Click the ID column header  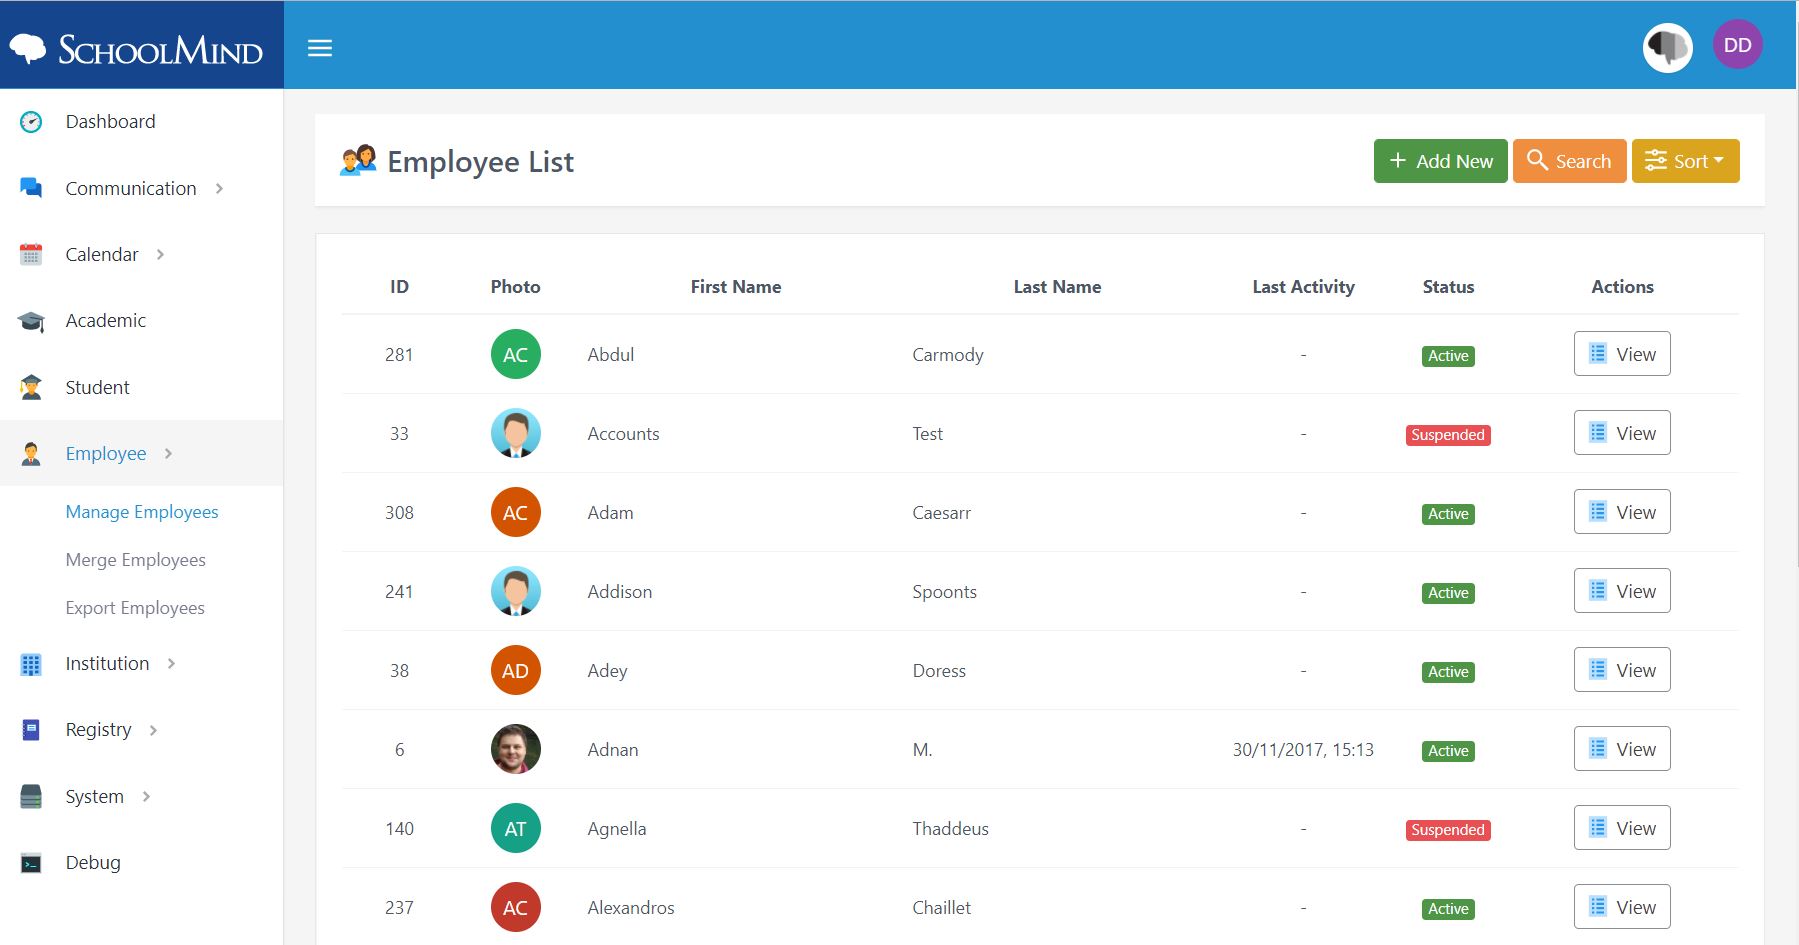[x=399, y=287]
